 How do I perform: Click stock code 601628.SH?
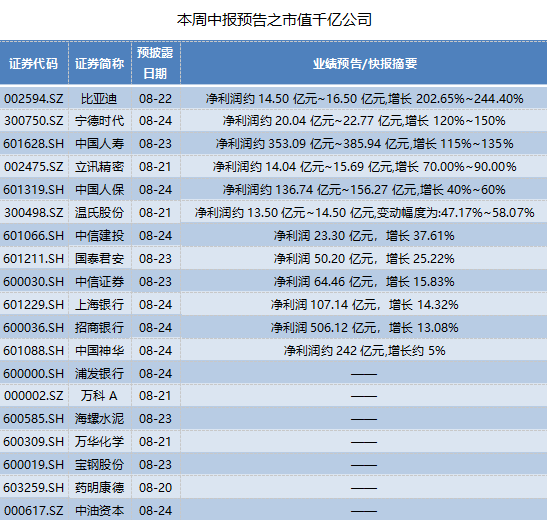pos(33,144)
